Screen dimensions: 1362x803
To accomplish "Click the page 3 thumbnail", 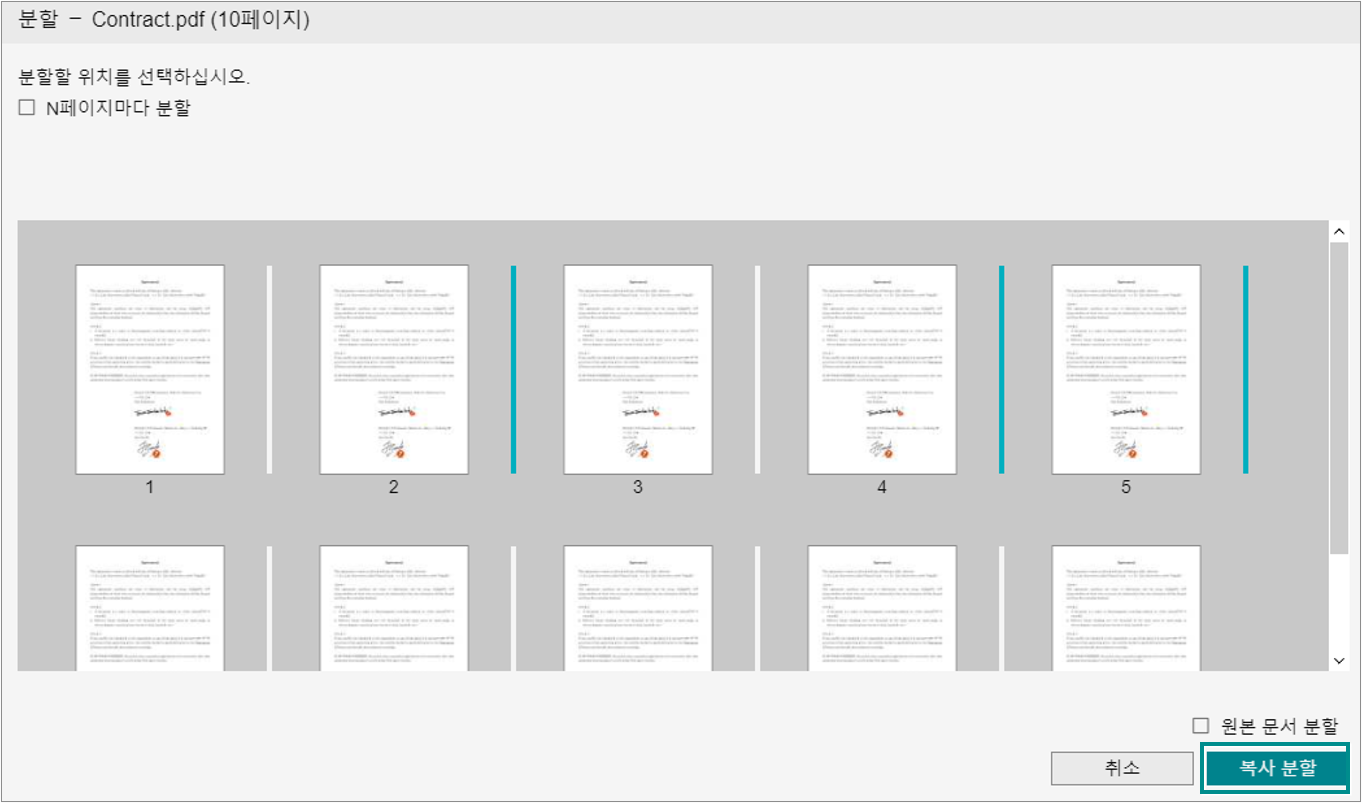I will pos(638,369).
